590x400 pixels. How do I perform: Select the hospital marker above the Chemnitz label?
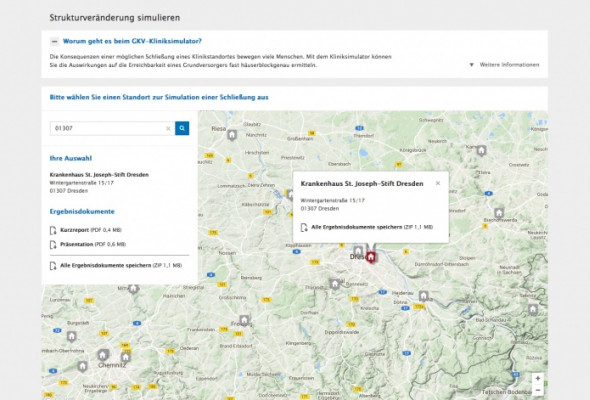[x=103, y=355]
